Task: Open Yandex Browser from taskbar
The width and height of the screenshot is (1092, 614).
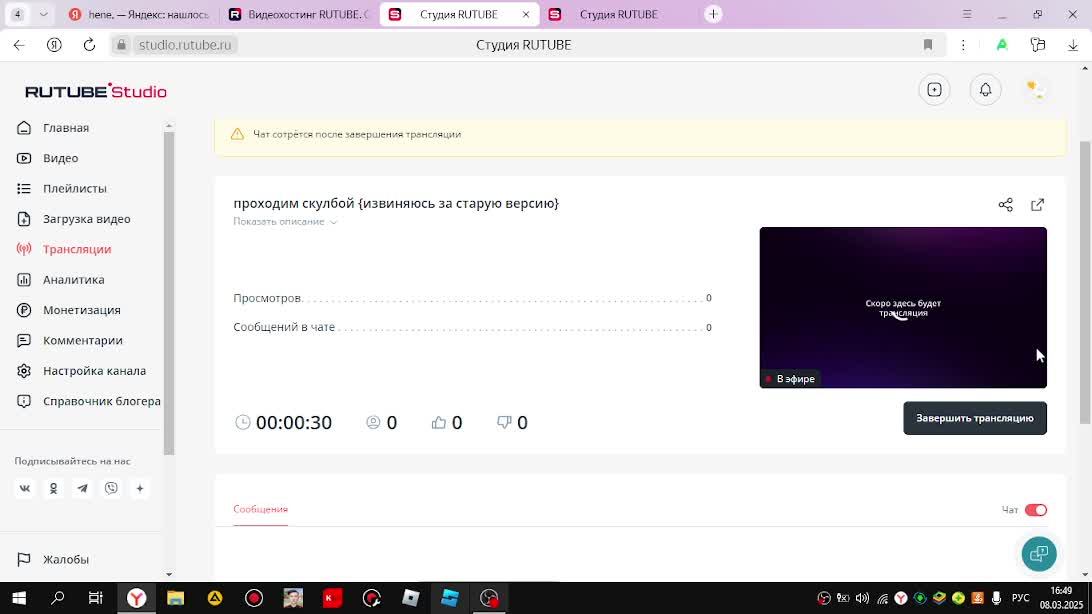Action: (136, 598)
